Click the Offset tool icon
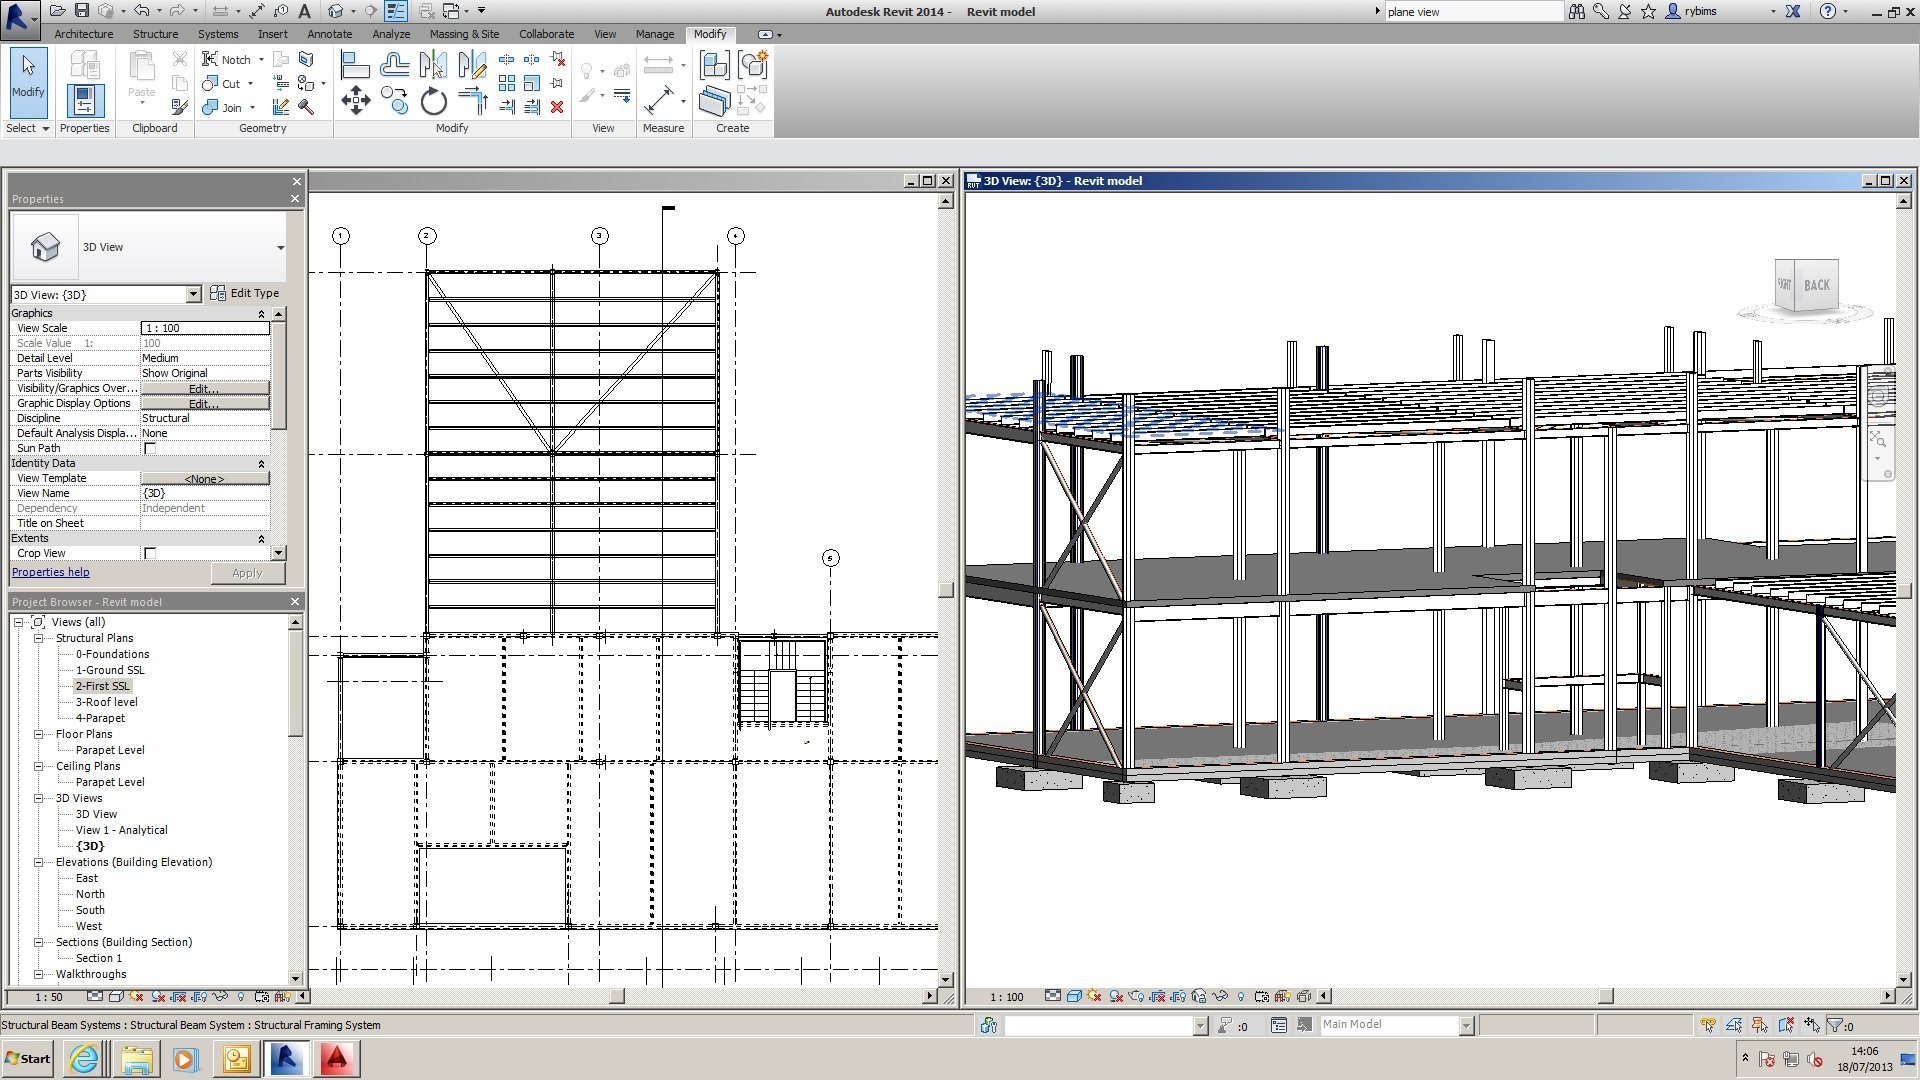This screenshot has width=1920, height=1080. pos(394,66)
